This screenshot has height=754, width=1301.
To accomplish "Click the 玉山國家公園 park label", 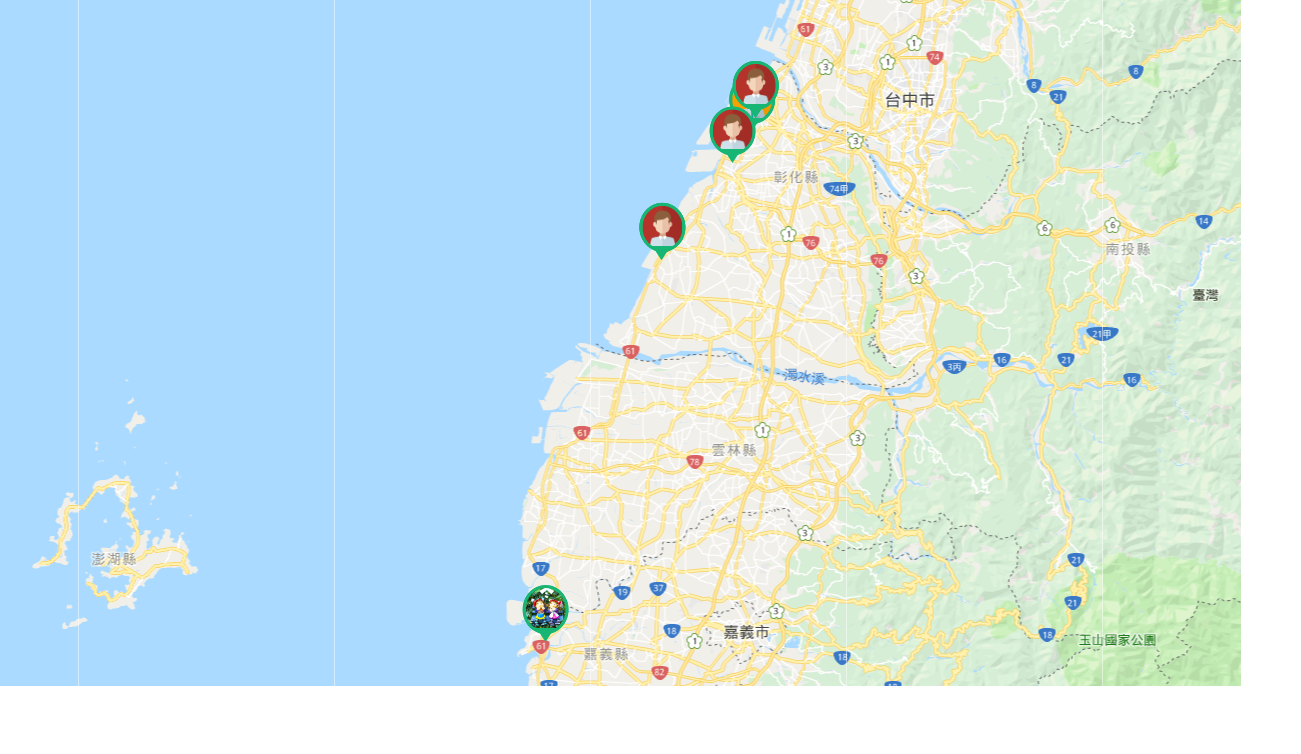I will [x=1117, y=640].
